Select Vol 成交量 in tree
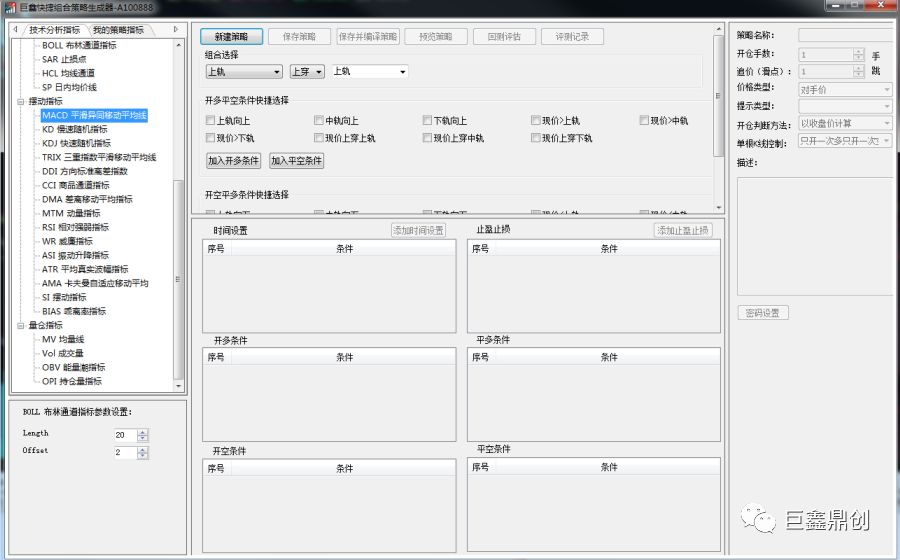This screenshot has width=900, height=560. click(x=63, y=353)
